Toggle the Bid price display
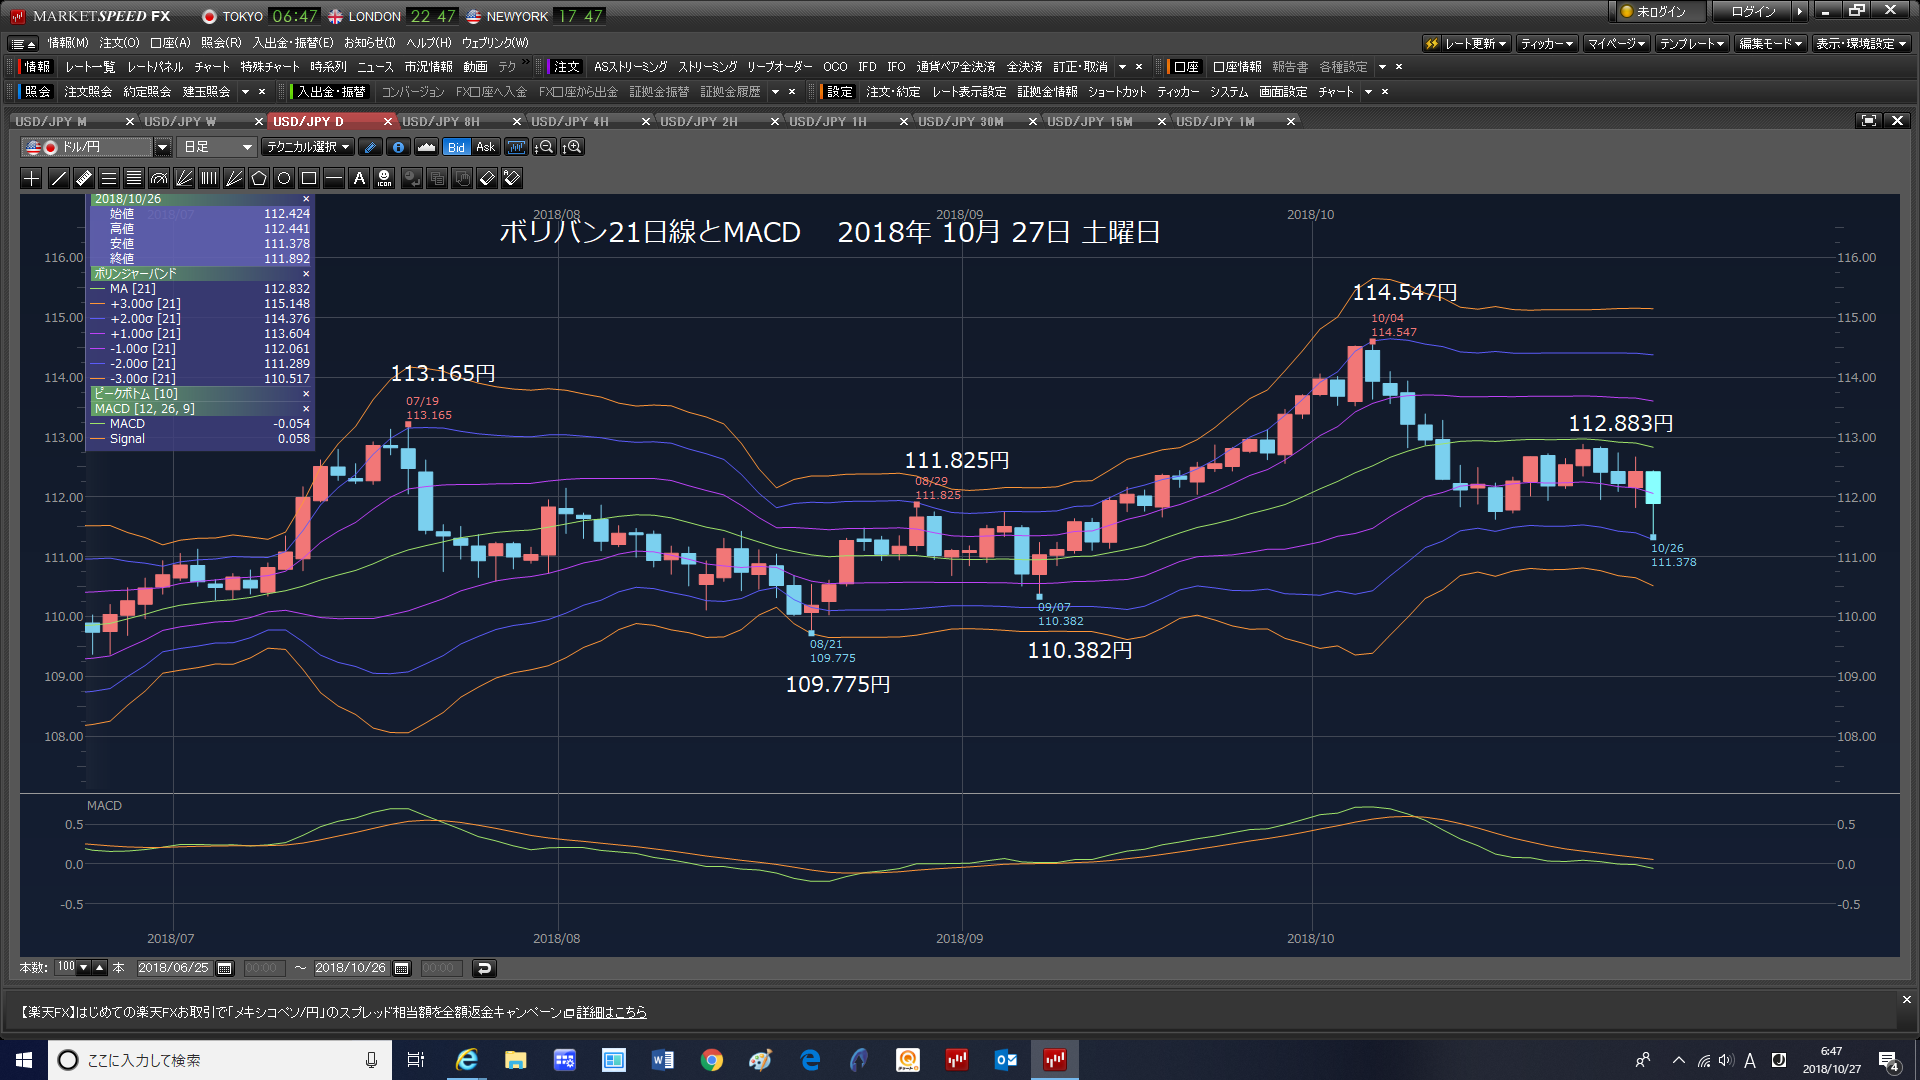 456,147
